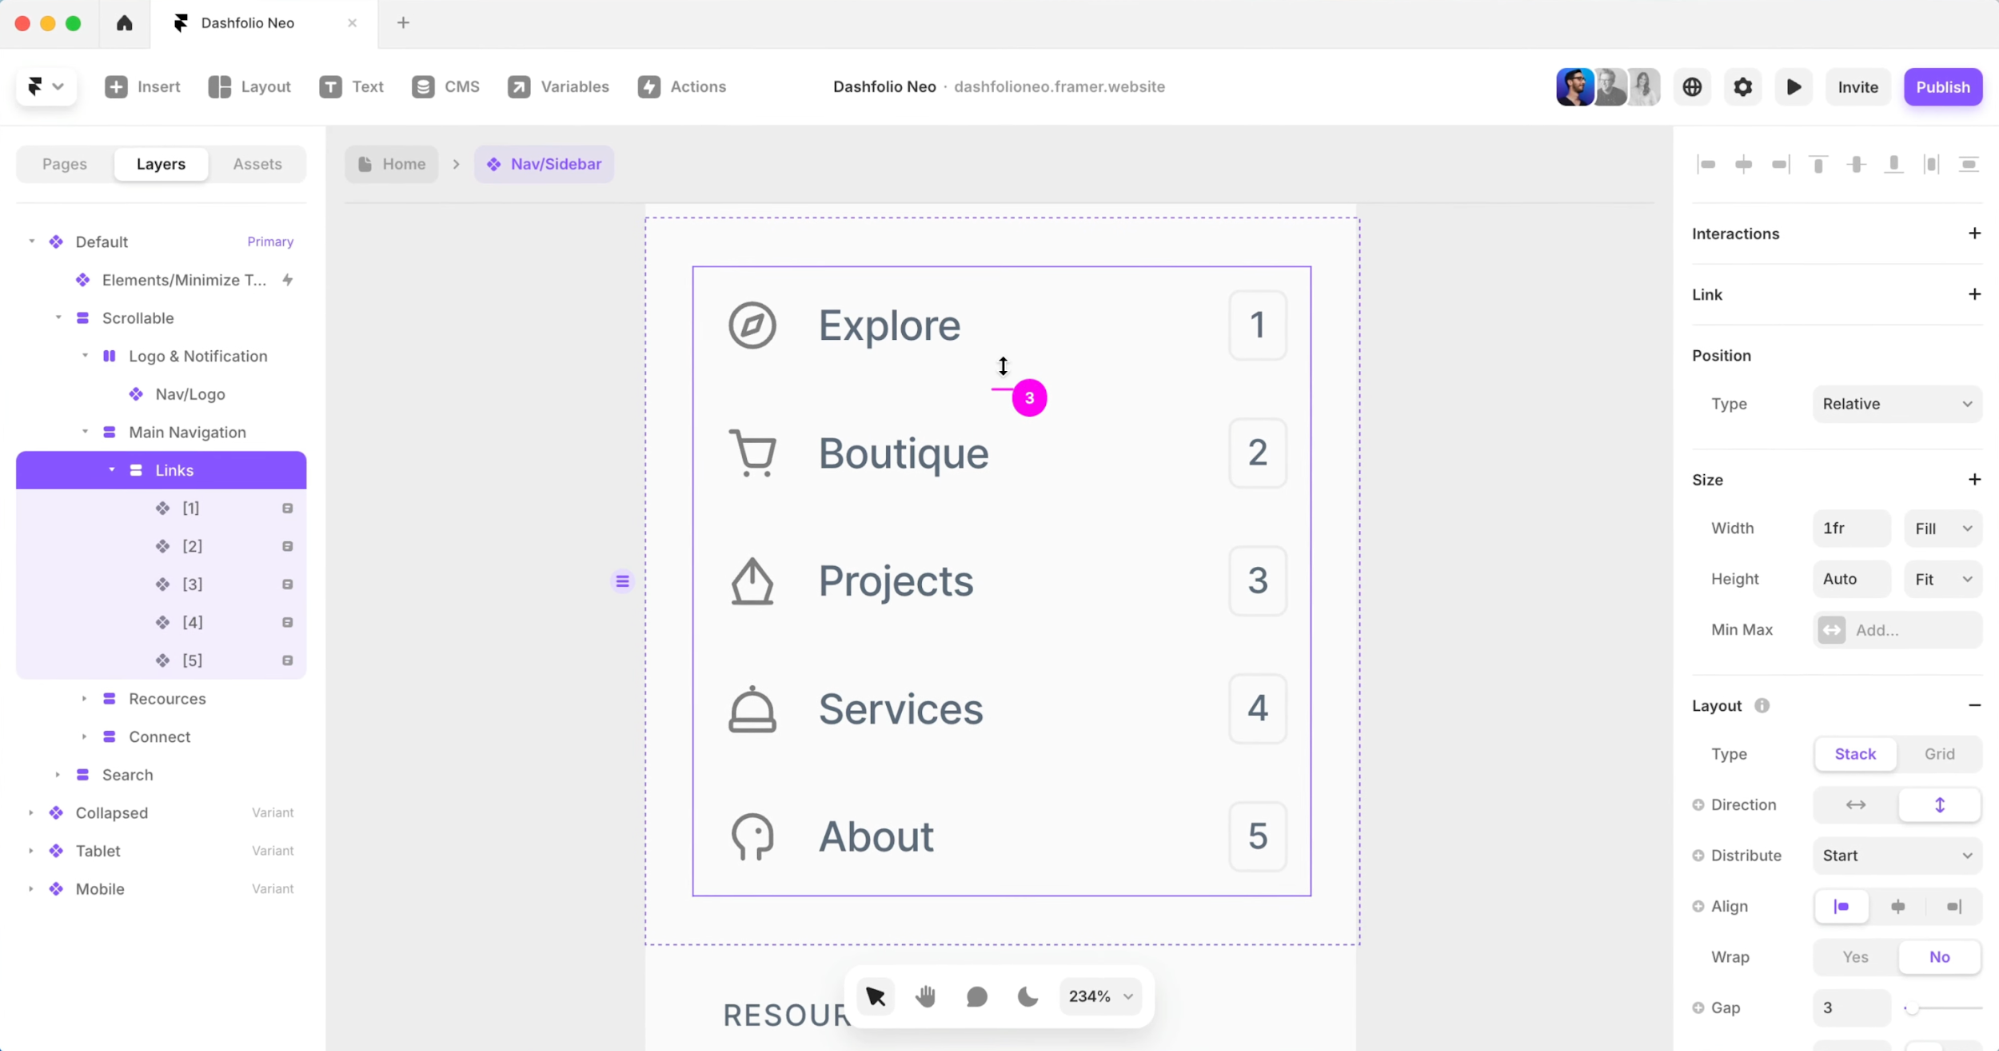Align selection to top edge

(x=1819, y=164)
